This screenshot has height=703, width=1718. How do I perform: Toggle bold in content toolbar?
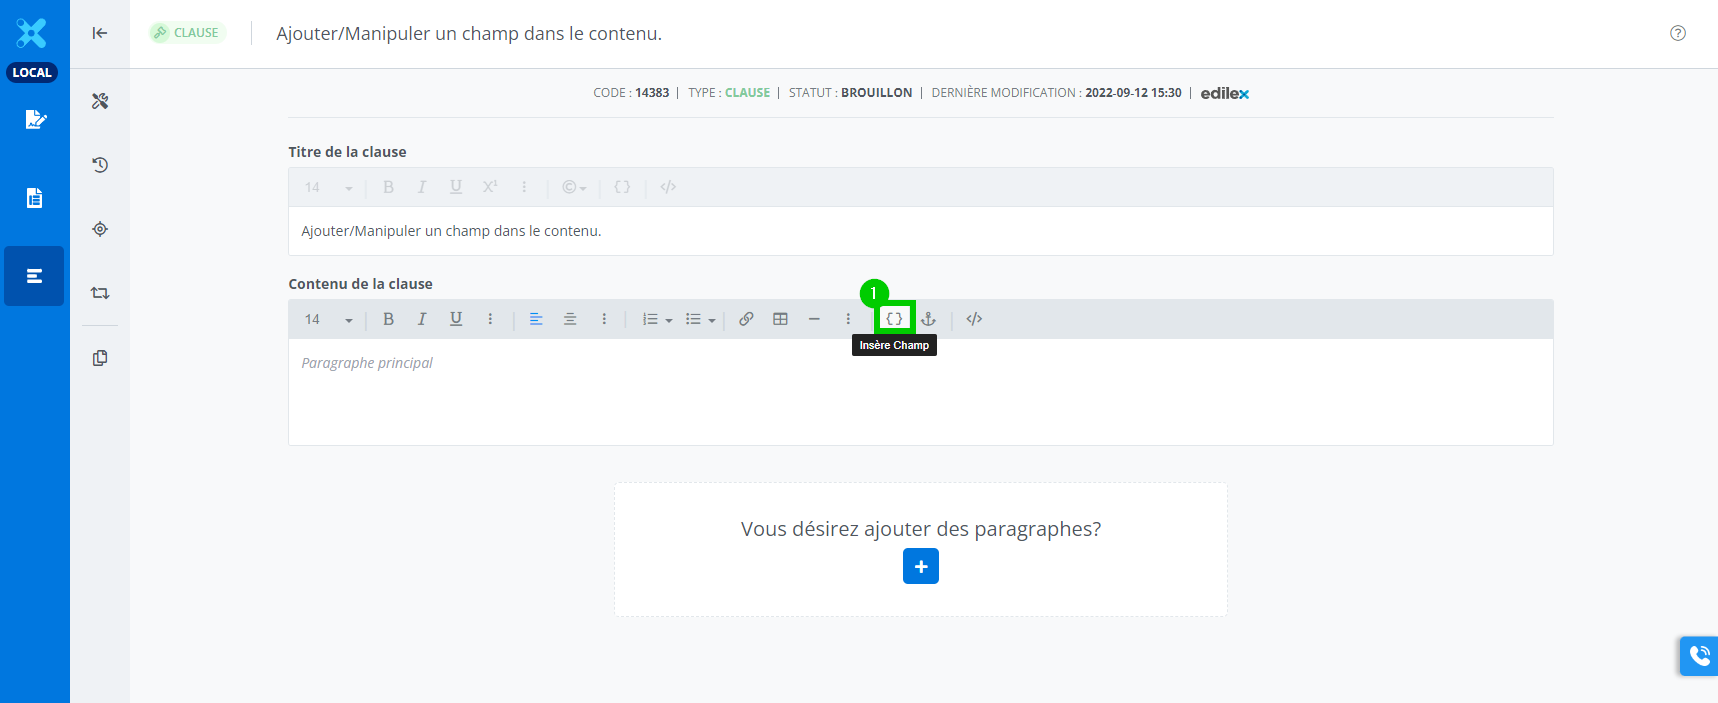[x=388, y=319]
